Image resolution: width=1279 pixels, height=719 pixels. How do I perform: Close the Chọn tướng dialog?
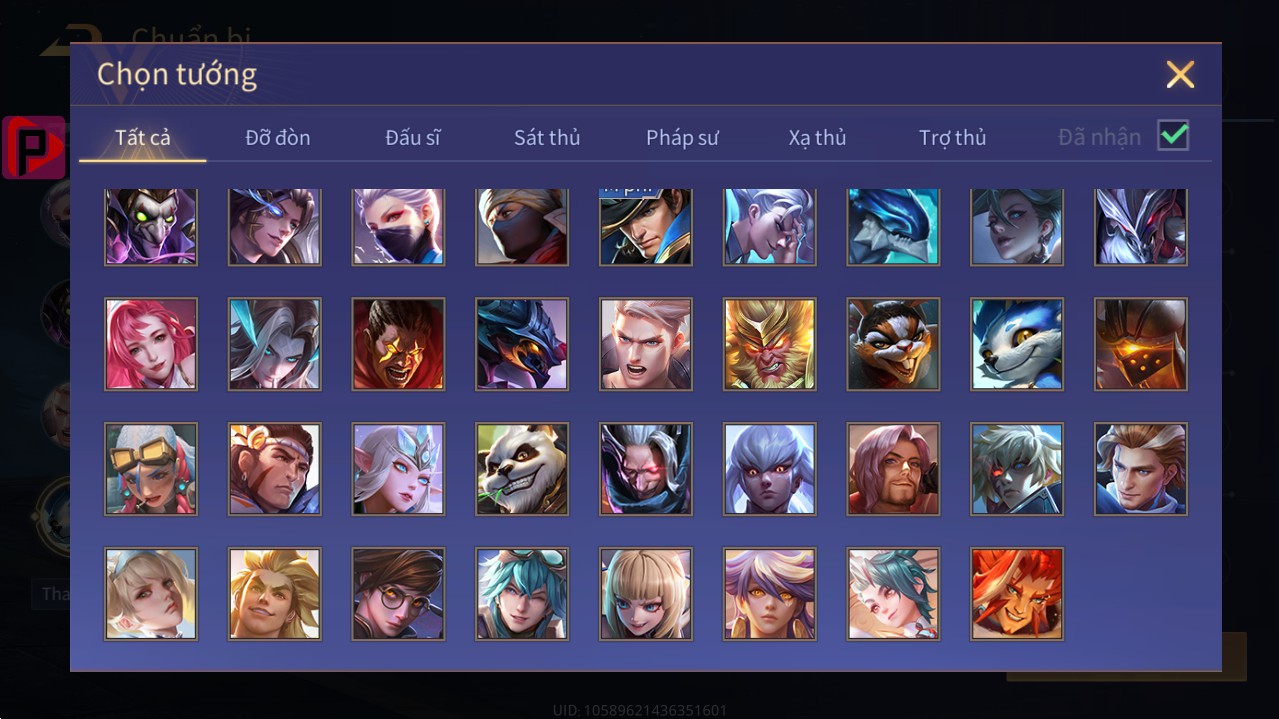pyautogui.click(x=1180, y=74)
